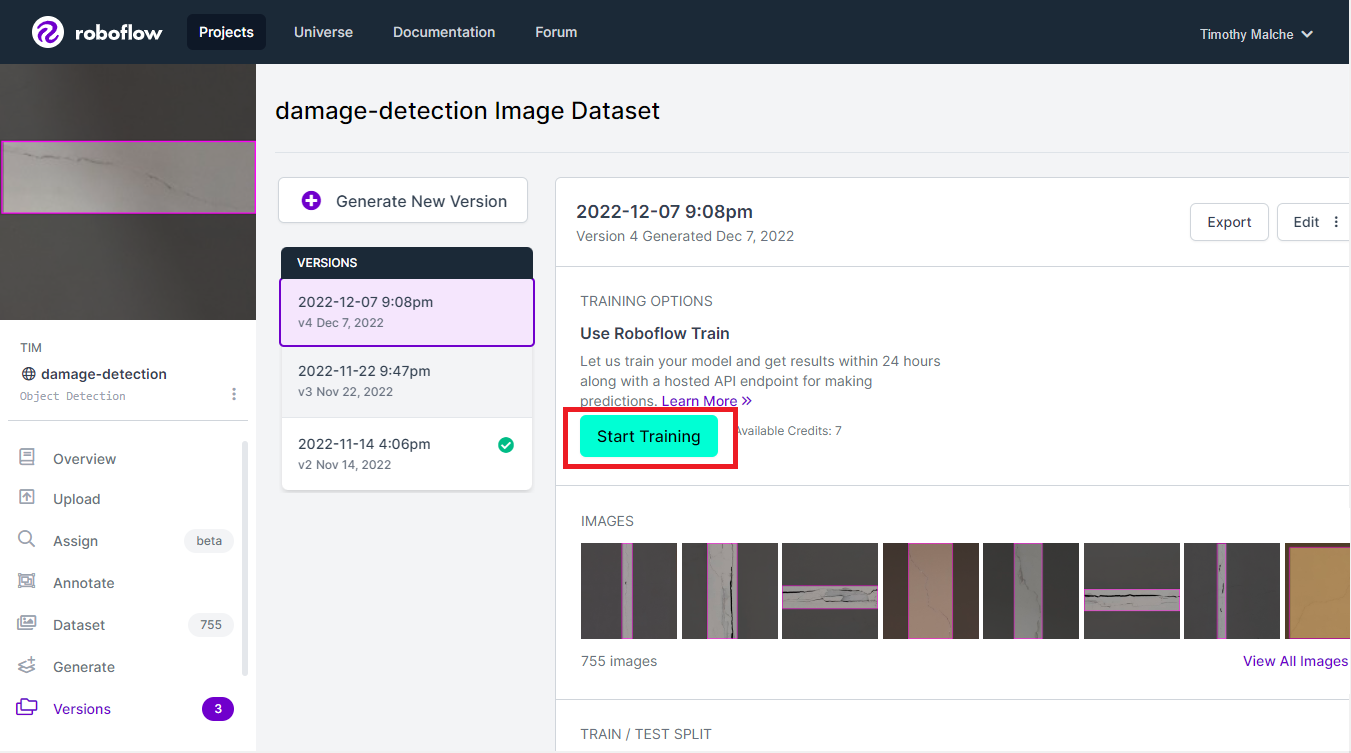Click the Annotate sidebar label
1351x753 pixels.
click(84, 583)
